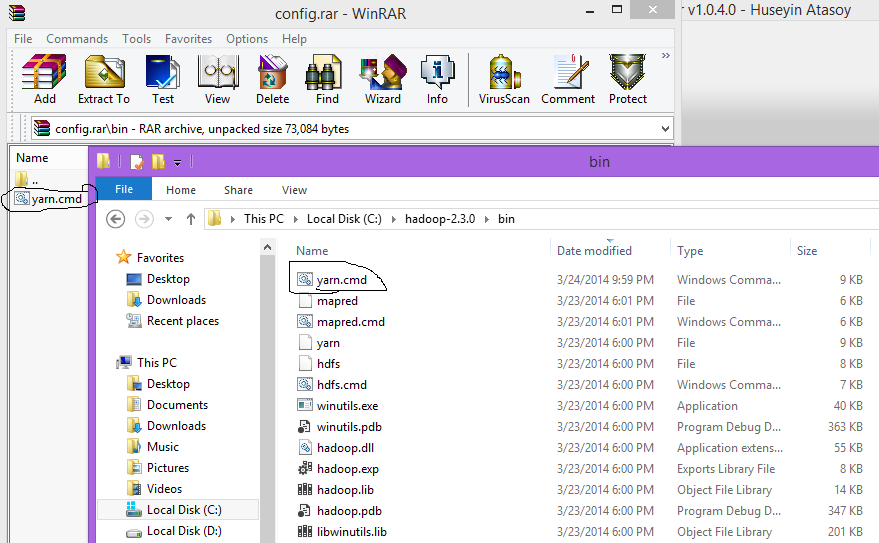Add a Comment to the archive
Viewport: 879px width, 543px height.
pos(568,80)
